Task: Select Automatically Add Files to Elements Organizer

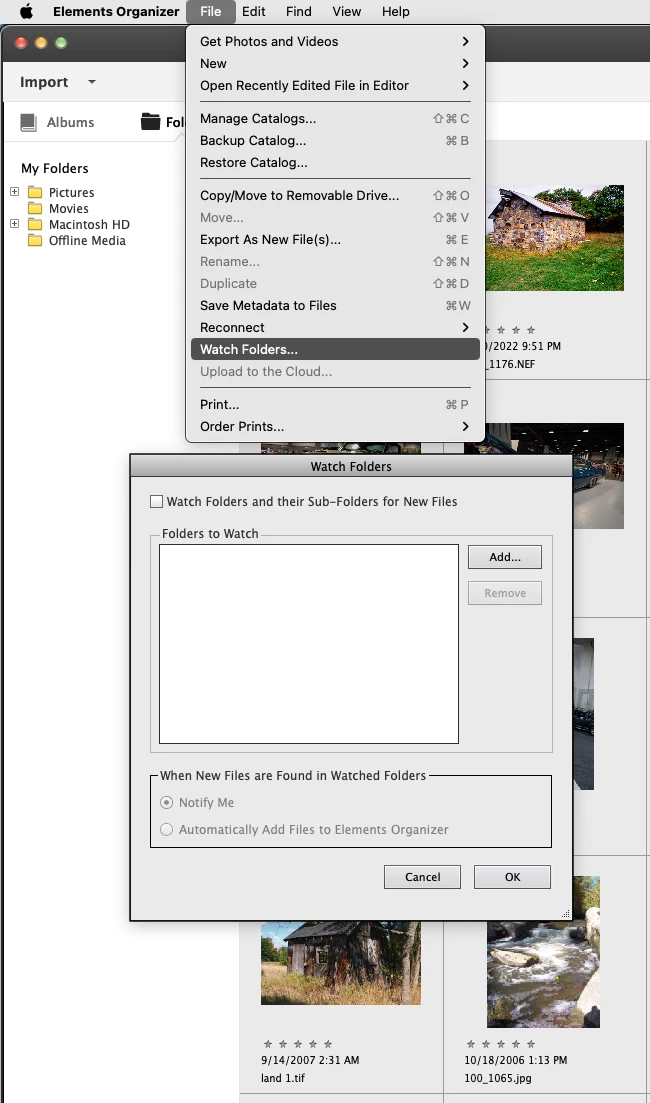Action: (166, 830)
